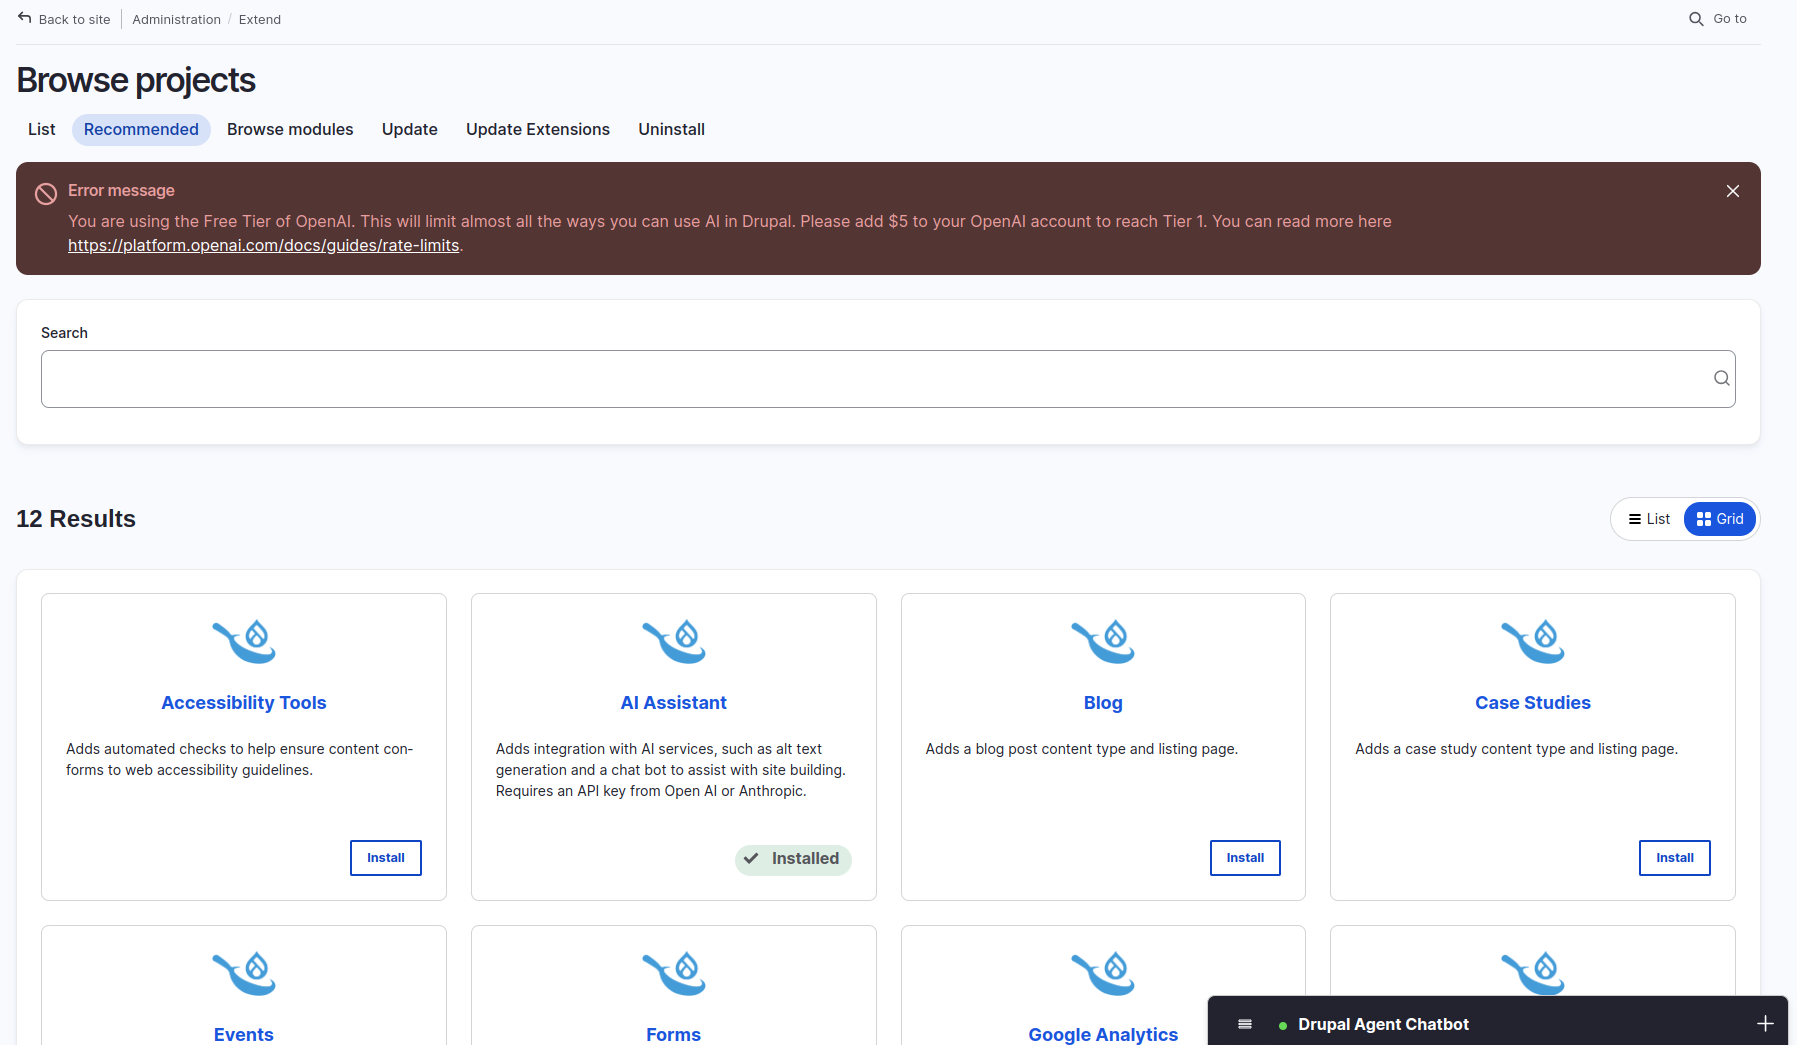The height and width of the screenshot is (1045, 1797).
Task: Open the Events title link
Action: coord(244,1034)
